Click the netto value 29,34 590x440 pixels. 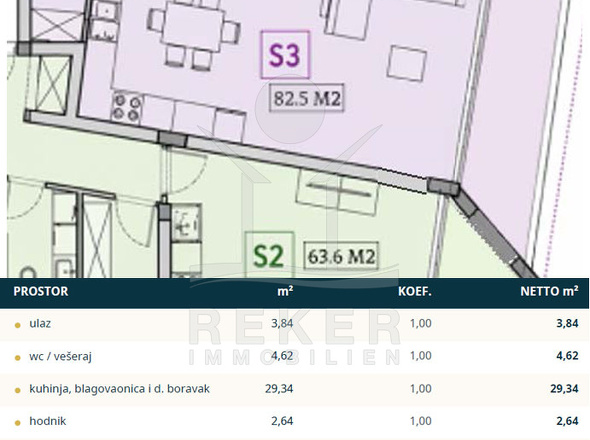[x=564, y=389]
